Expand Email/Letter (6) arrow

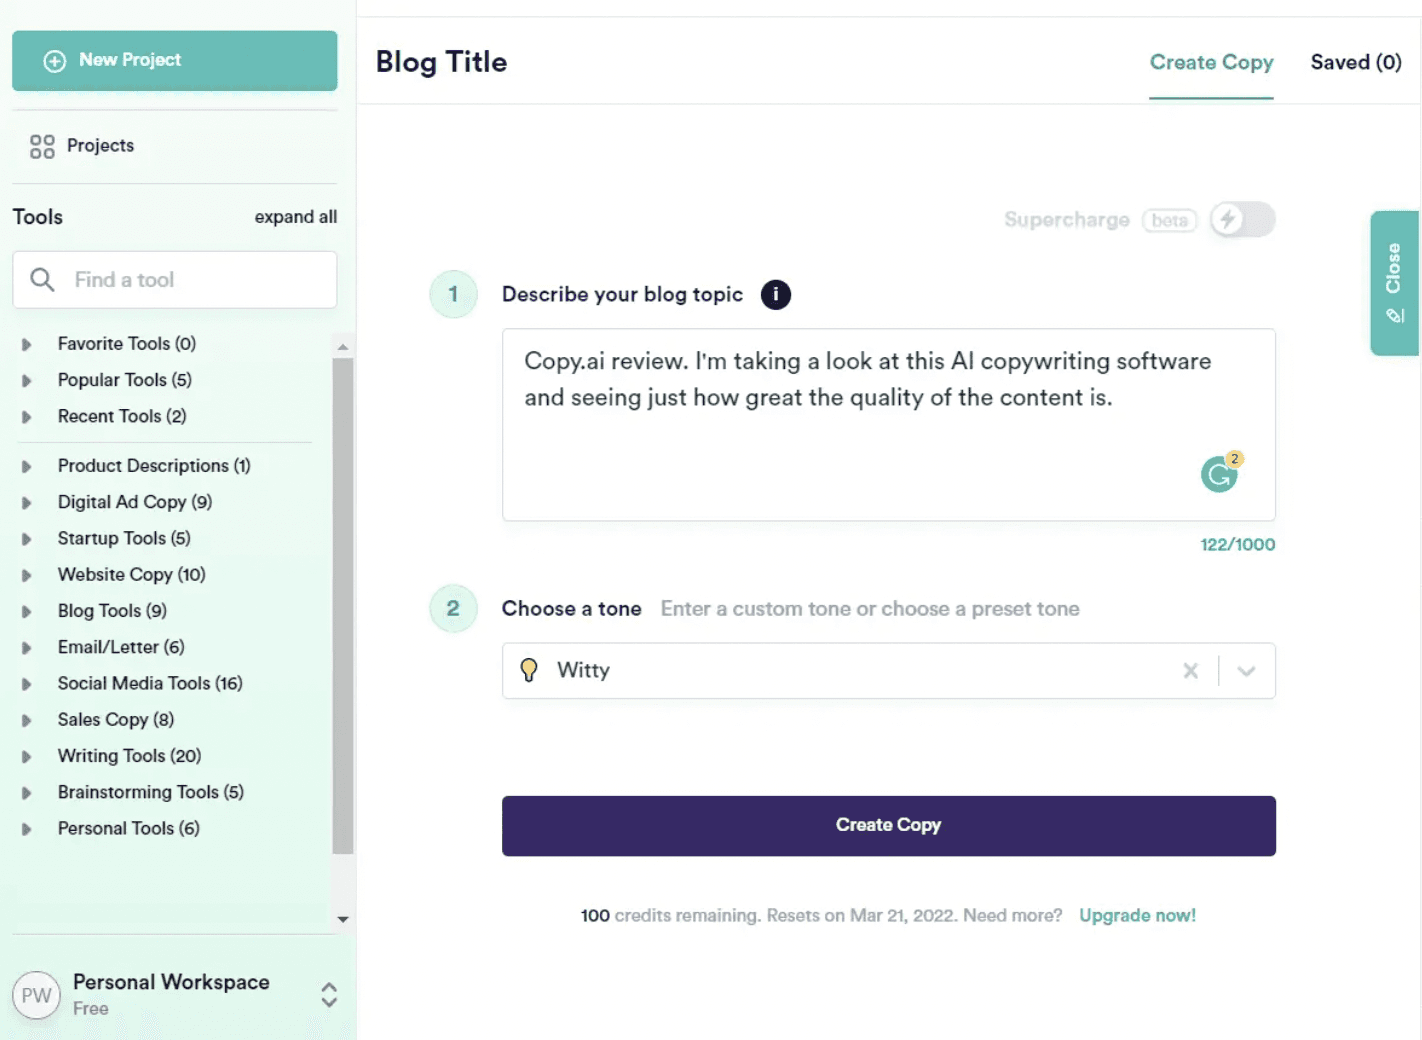27,647
